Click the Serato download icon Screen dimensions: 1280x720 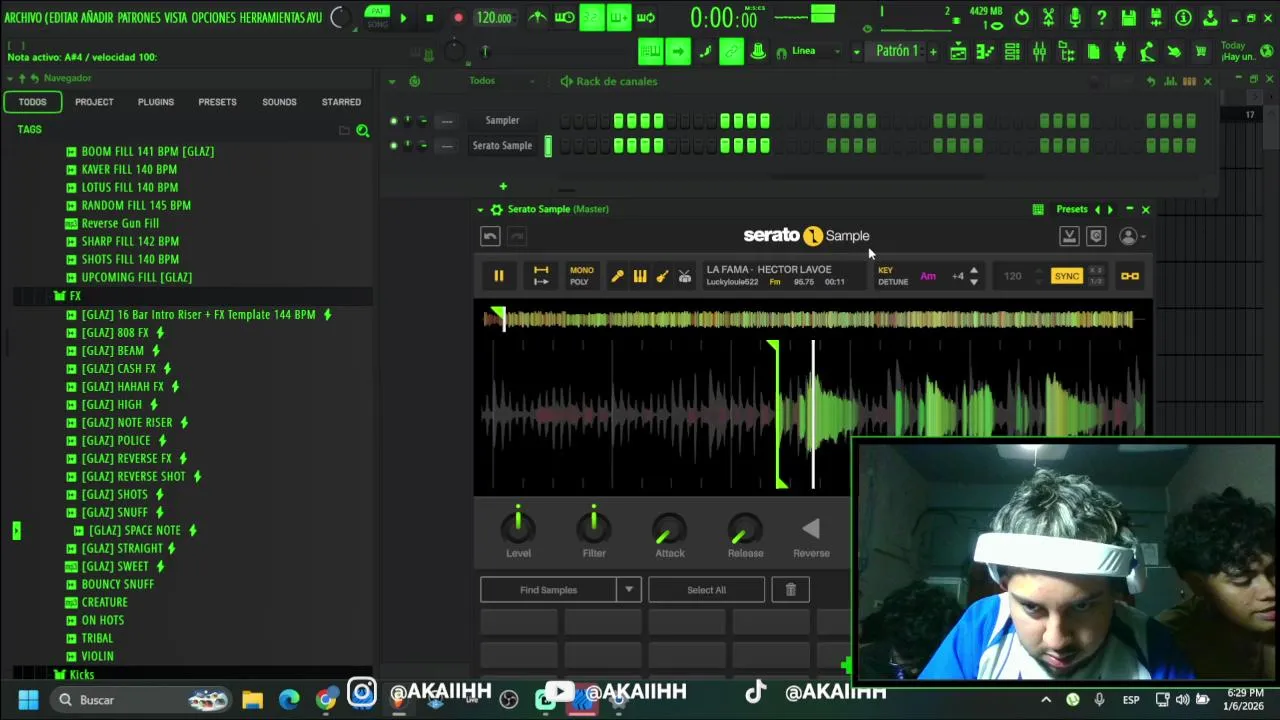(1069, 236)
